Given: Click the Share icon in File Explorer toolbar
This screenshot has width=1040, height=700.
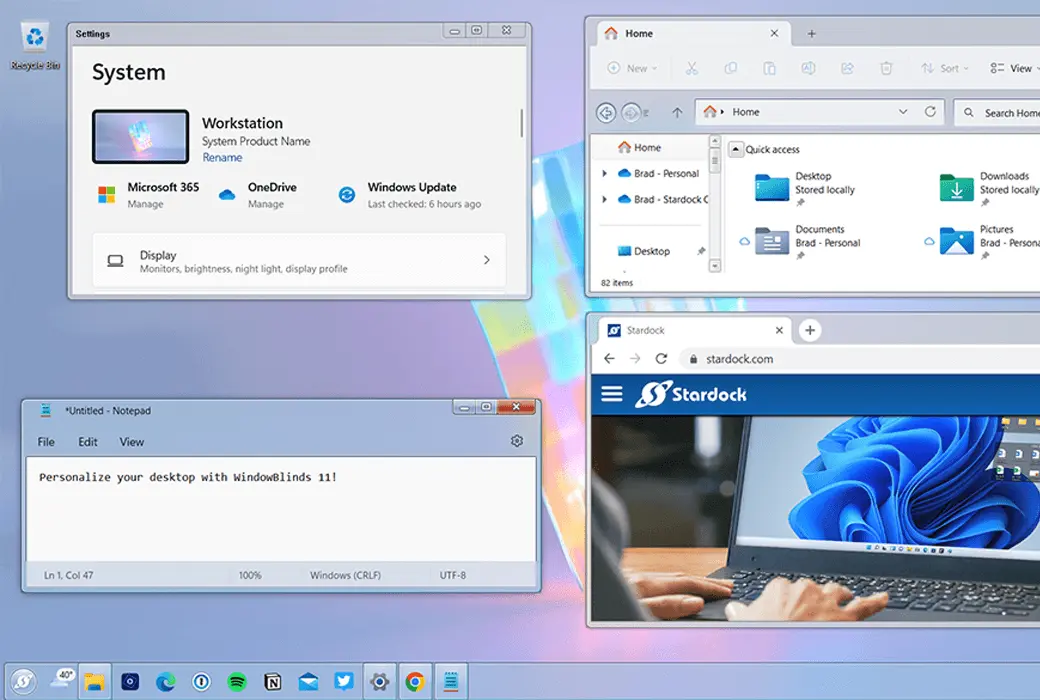Looking at the screenshot, I should point(847,68).
